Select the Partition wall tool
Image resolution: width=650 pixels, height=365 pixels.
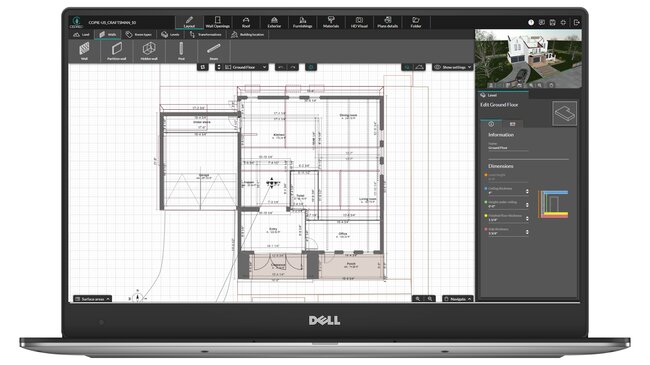[x=116, y=51]
